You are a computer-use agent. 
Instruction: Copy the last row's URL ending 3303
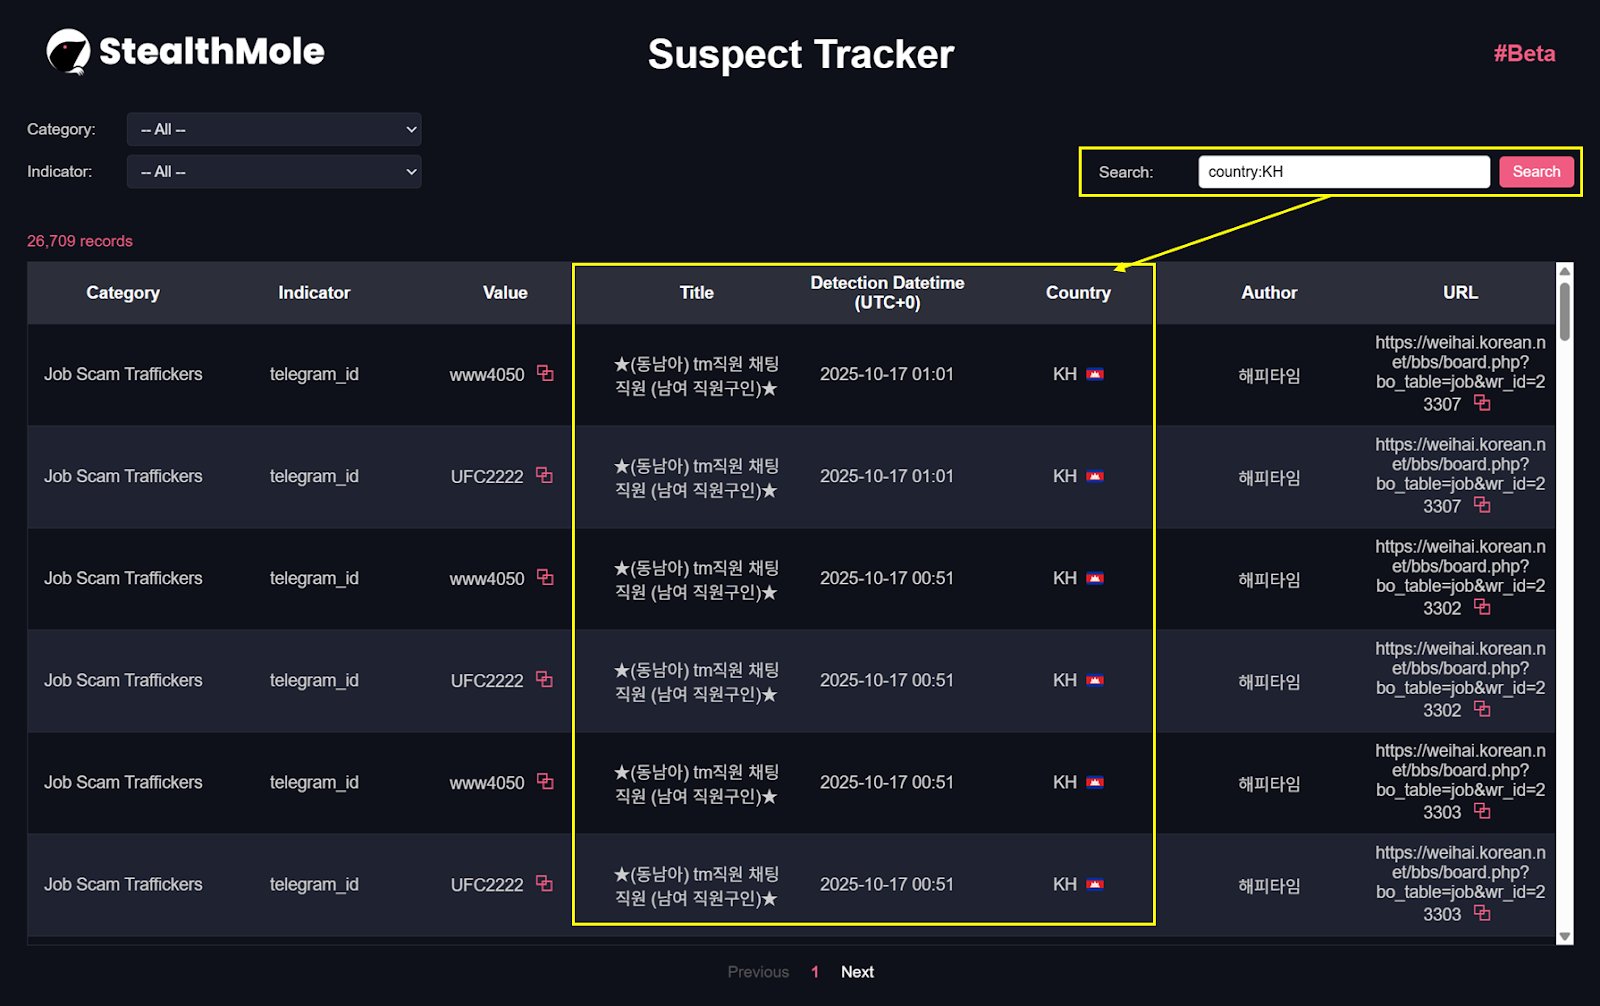[x=1482, y=913]
